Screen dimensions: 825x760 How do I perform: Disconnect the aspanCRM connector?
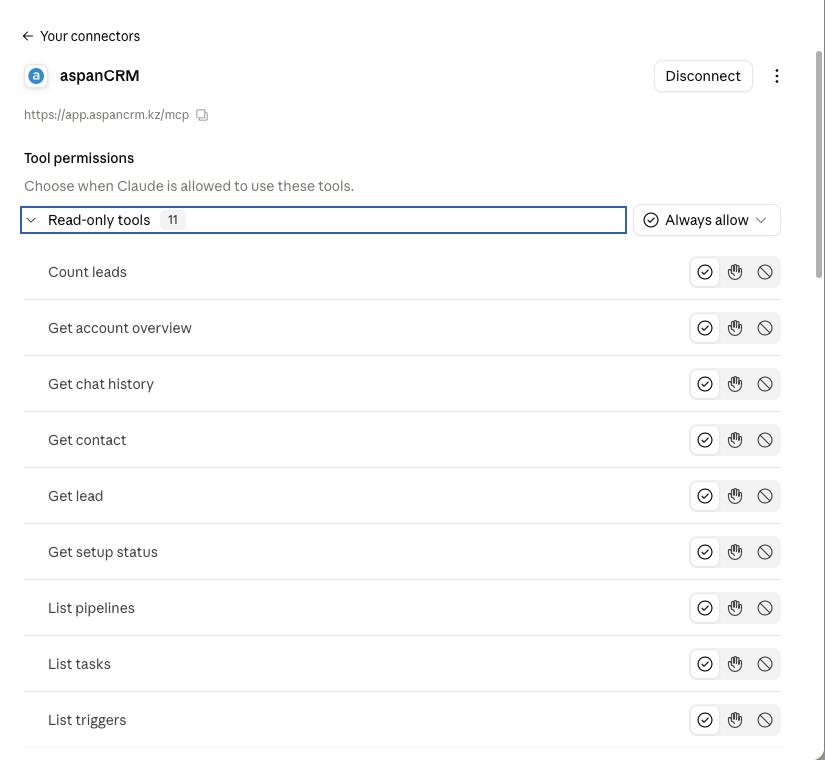703,76
